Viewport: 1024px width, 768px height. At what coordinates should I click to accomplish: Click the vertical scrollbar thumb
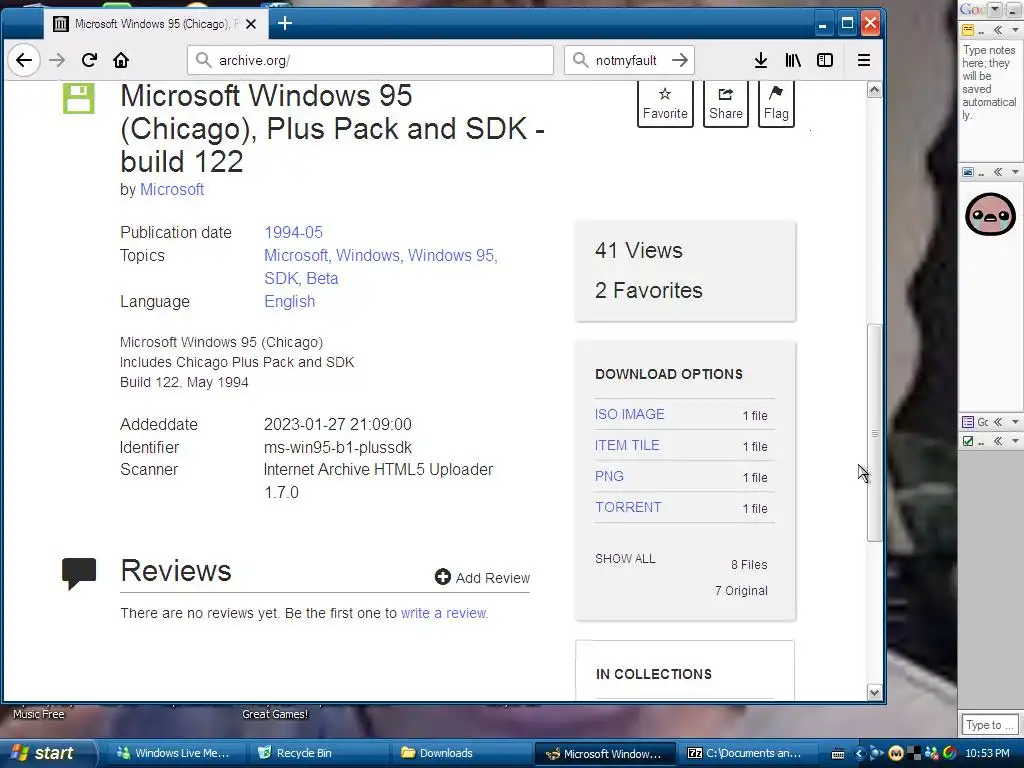point(874,432)
